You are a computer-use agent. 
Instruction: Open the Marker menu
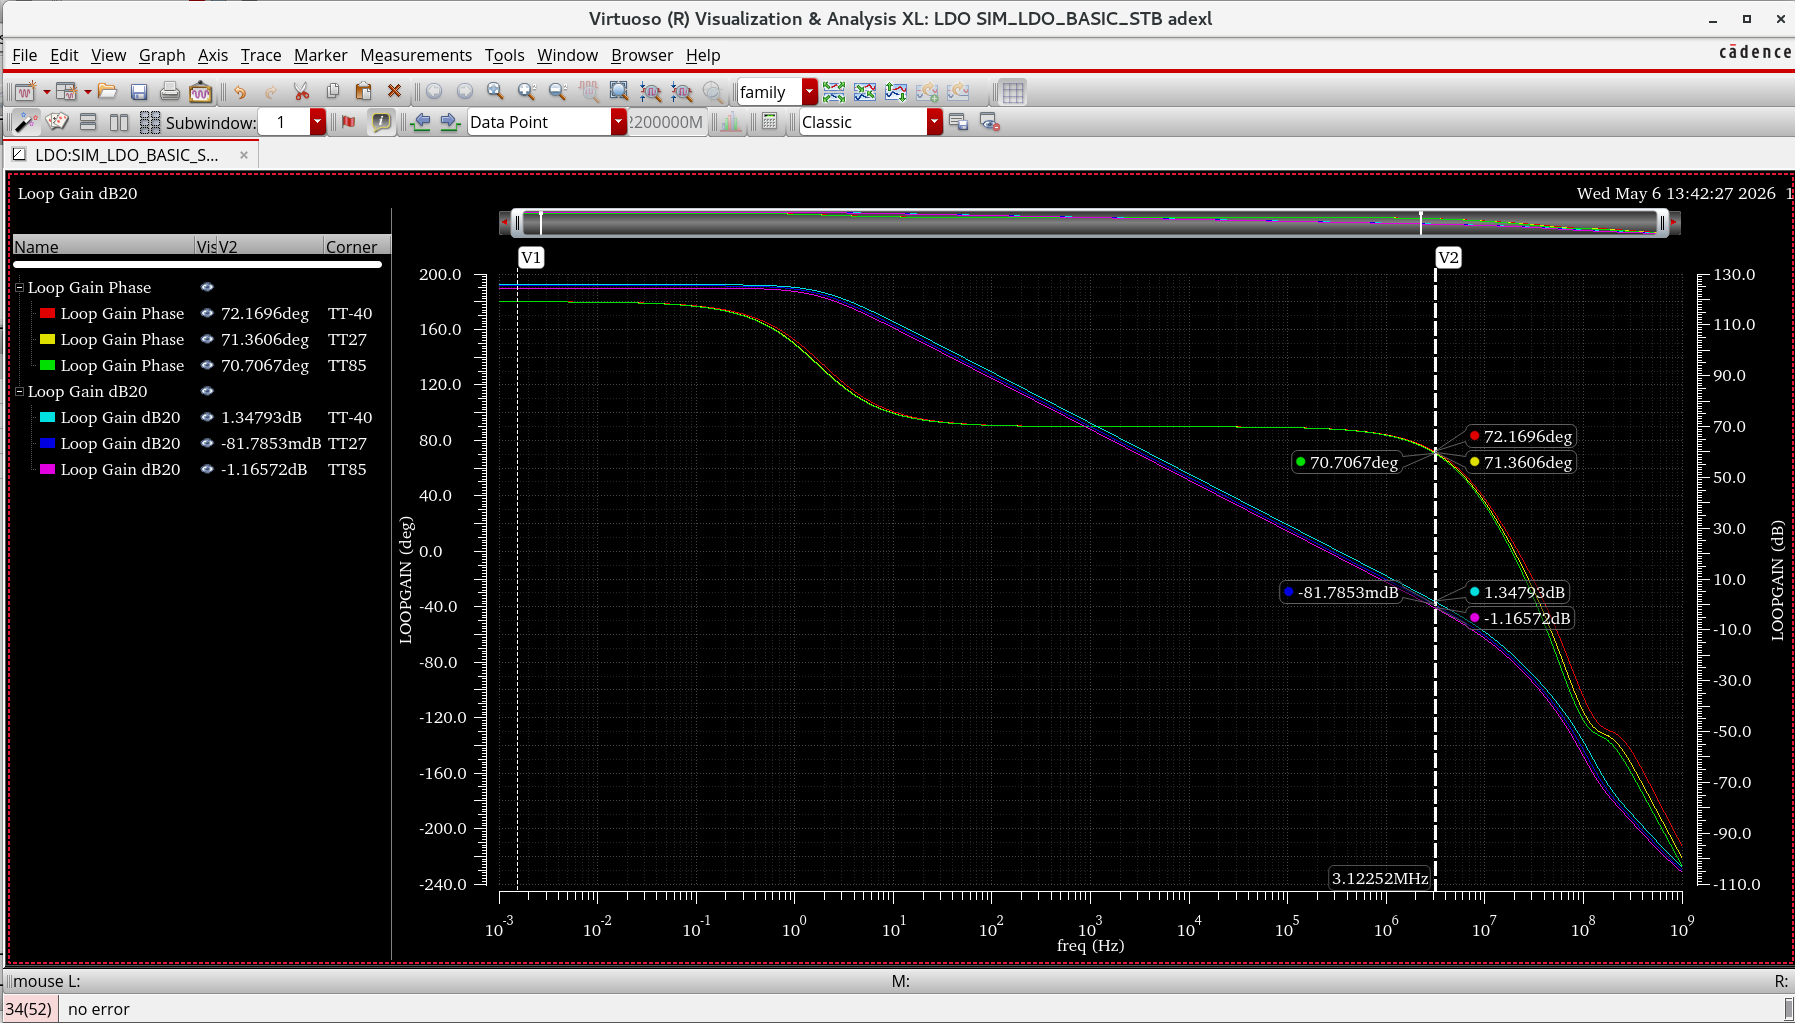(x=320, y=55)
